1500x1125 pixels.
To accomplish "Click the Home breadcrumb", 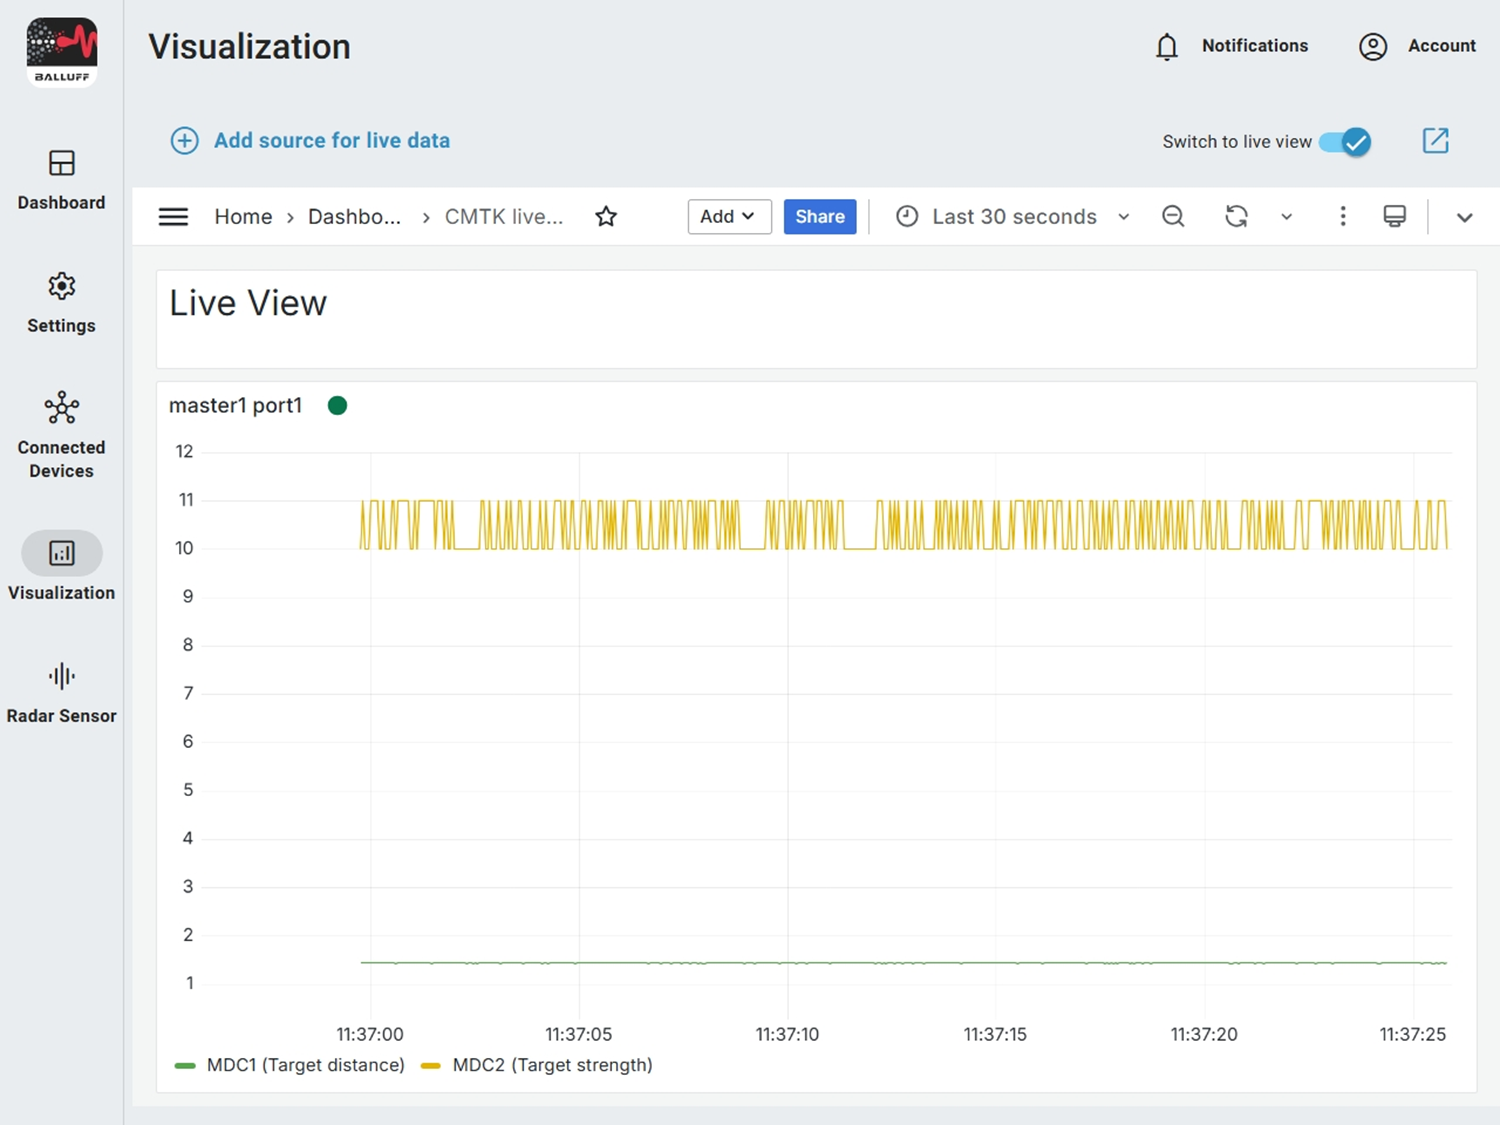I will tap(243, 217).
